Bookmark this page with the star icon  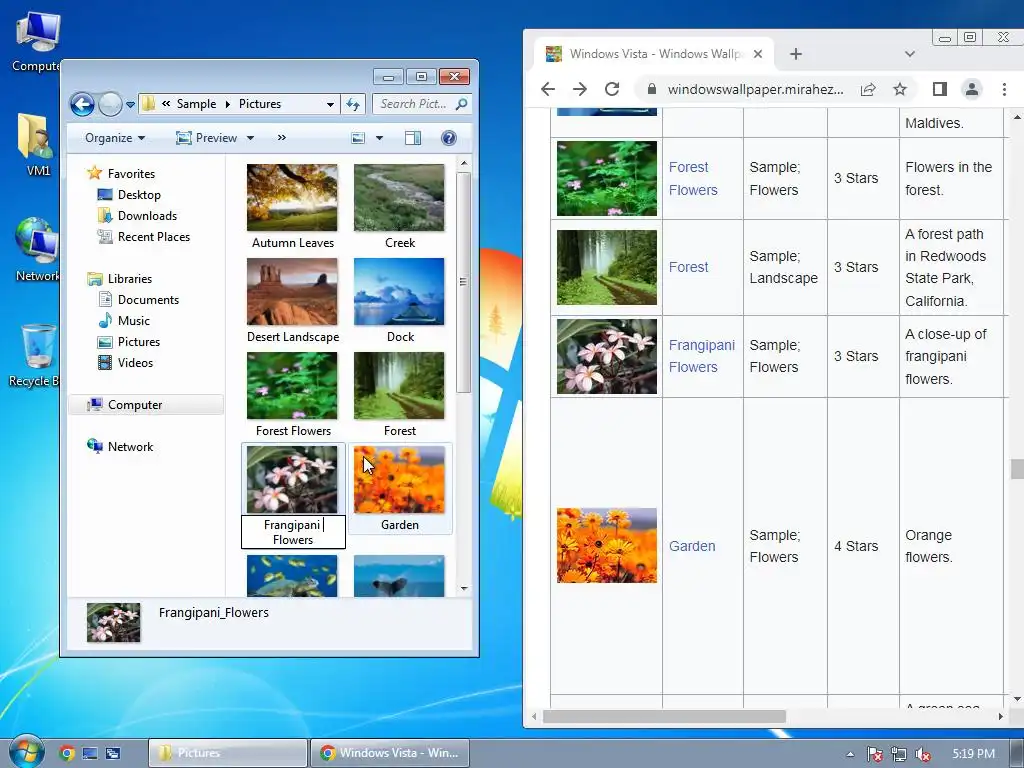(900, 89)
